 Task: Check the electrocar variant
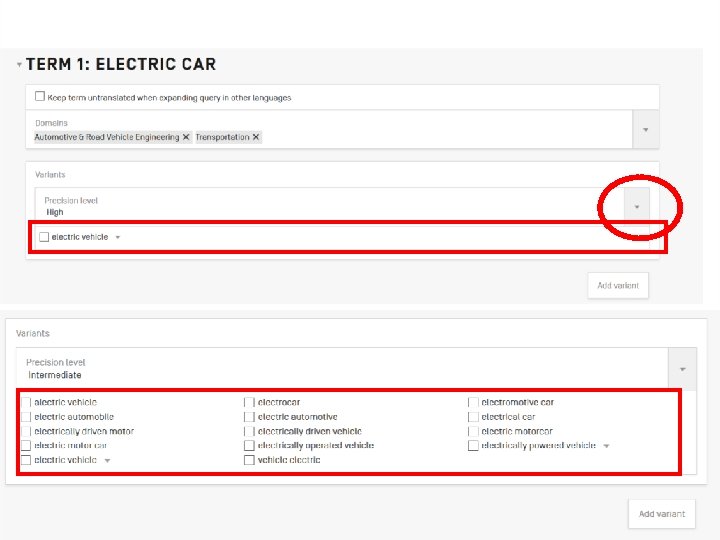click(x=249, y=402)
